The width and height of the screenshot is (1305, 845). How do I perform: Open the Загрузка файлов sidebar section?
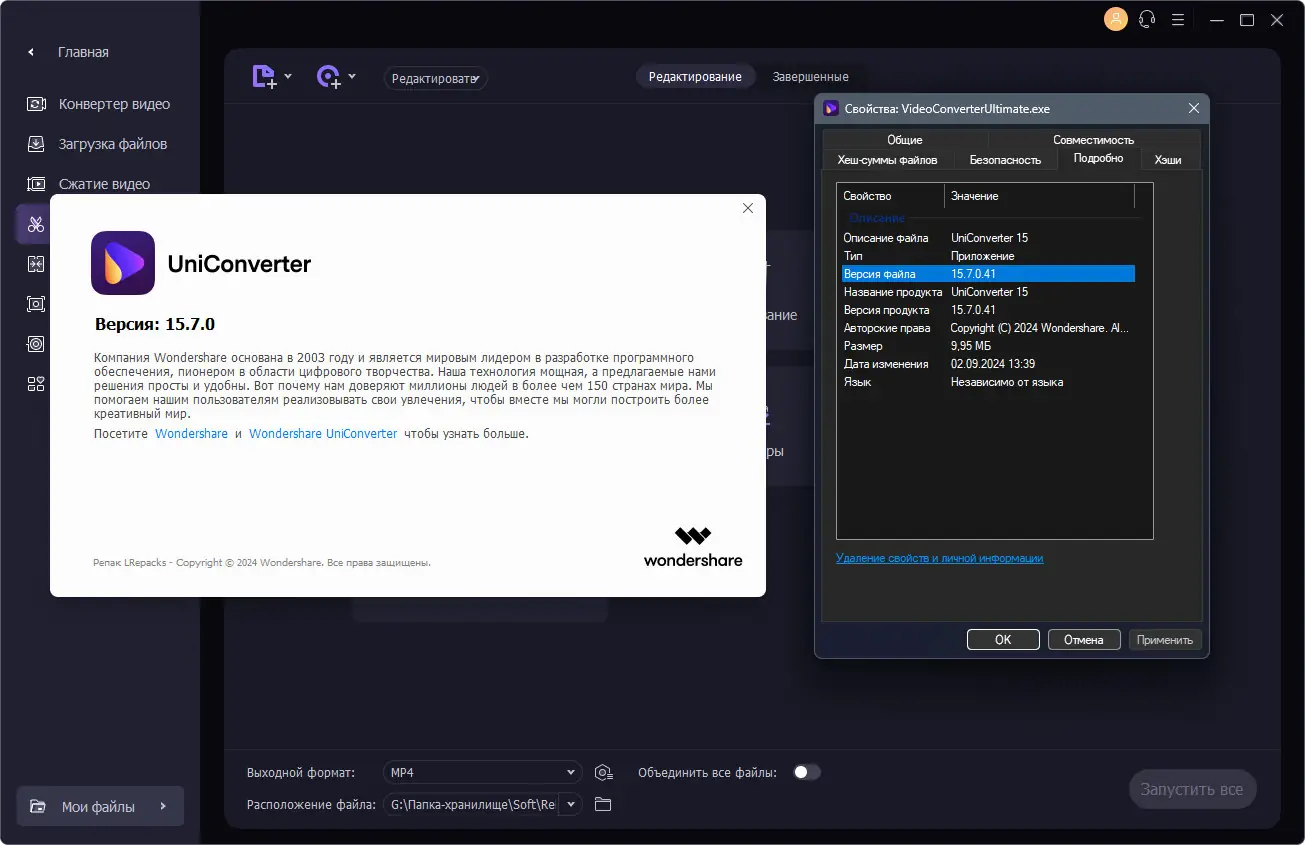[x=100, y=144]
